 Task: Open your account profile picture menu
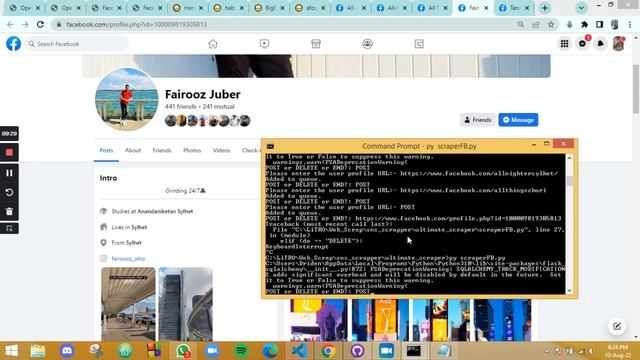tap(618, 44)
